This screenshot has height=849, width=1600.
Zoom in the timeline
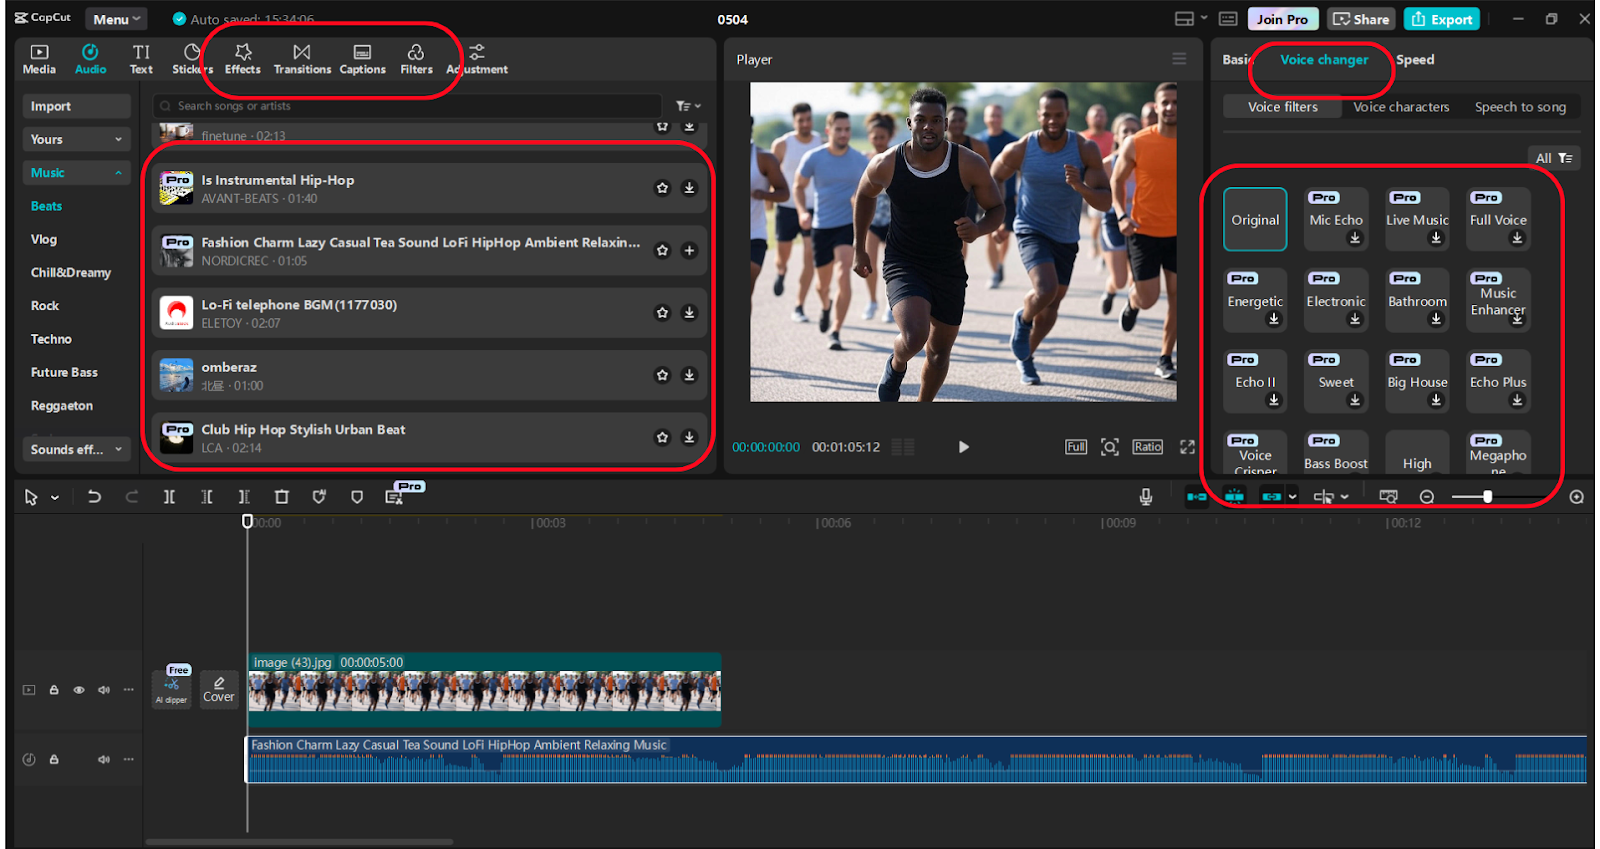click(x=1577, y=497)
